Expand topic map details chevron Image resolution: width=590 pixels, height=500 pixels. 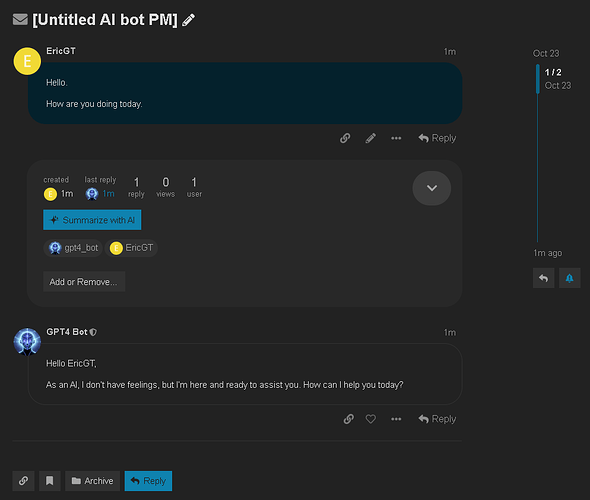coord(432,188)
